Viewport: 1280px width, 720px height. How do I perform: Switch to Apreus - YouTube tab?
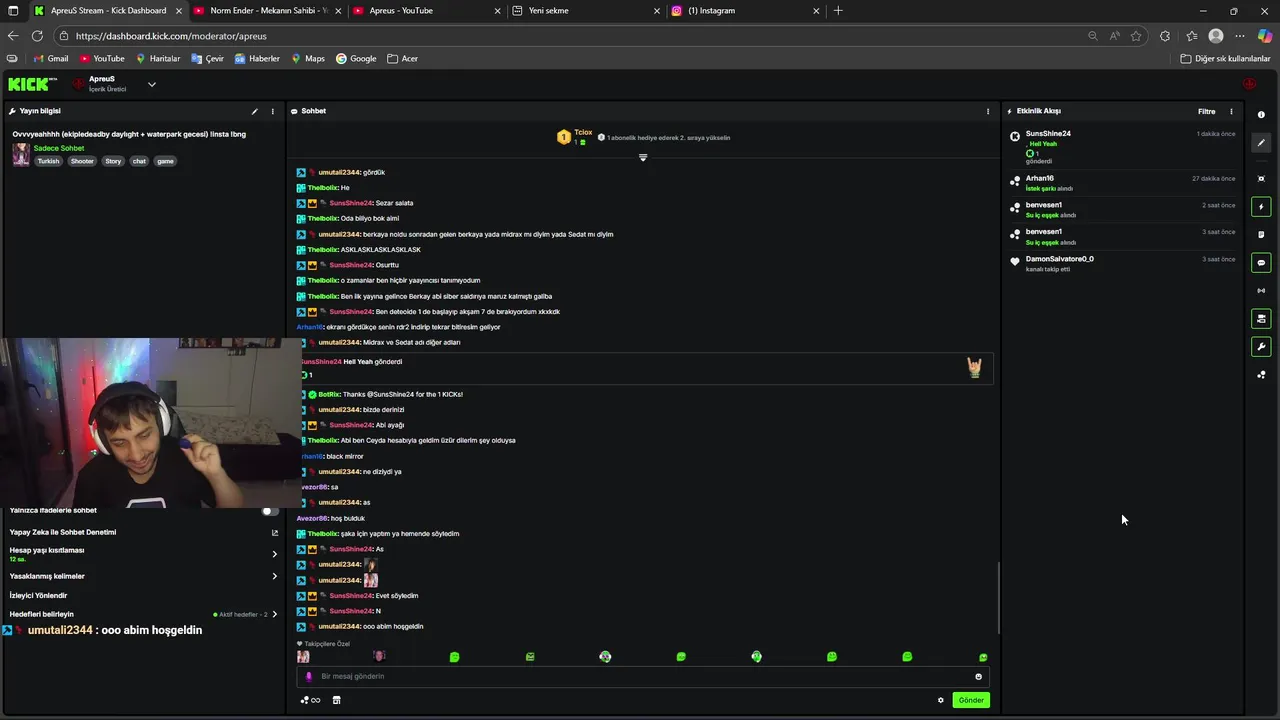pyautogui.click(x=425, y=11)
